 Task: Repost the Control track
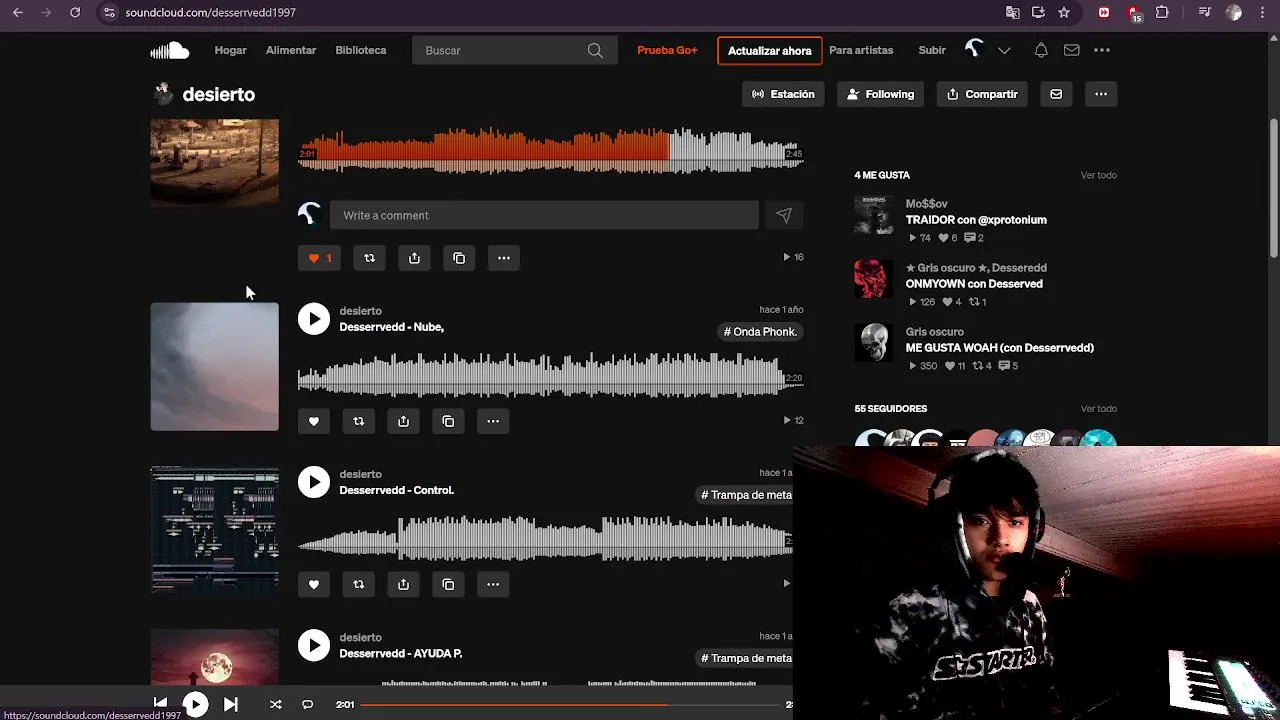pos(359,584)
